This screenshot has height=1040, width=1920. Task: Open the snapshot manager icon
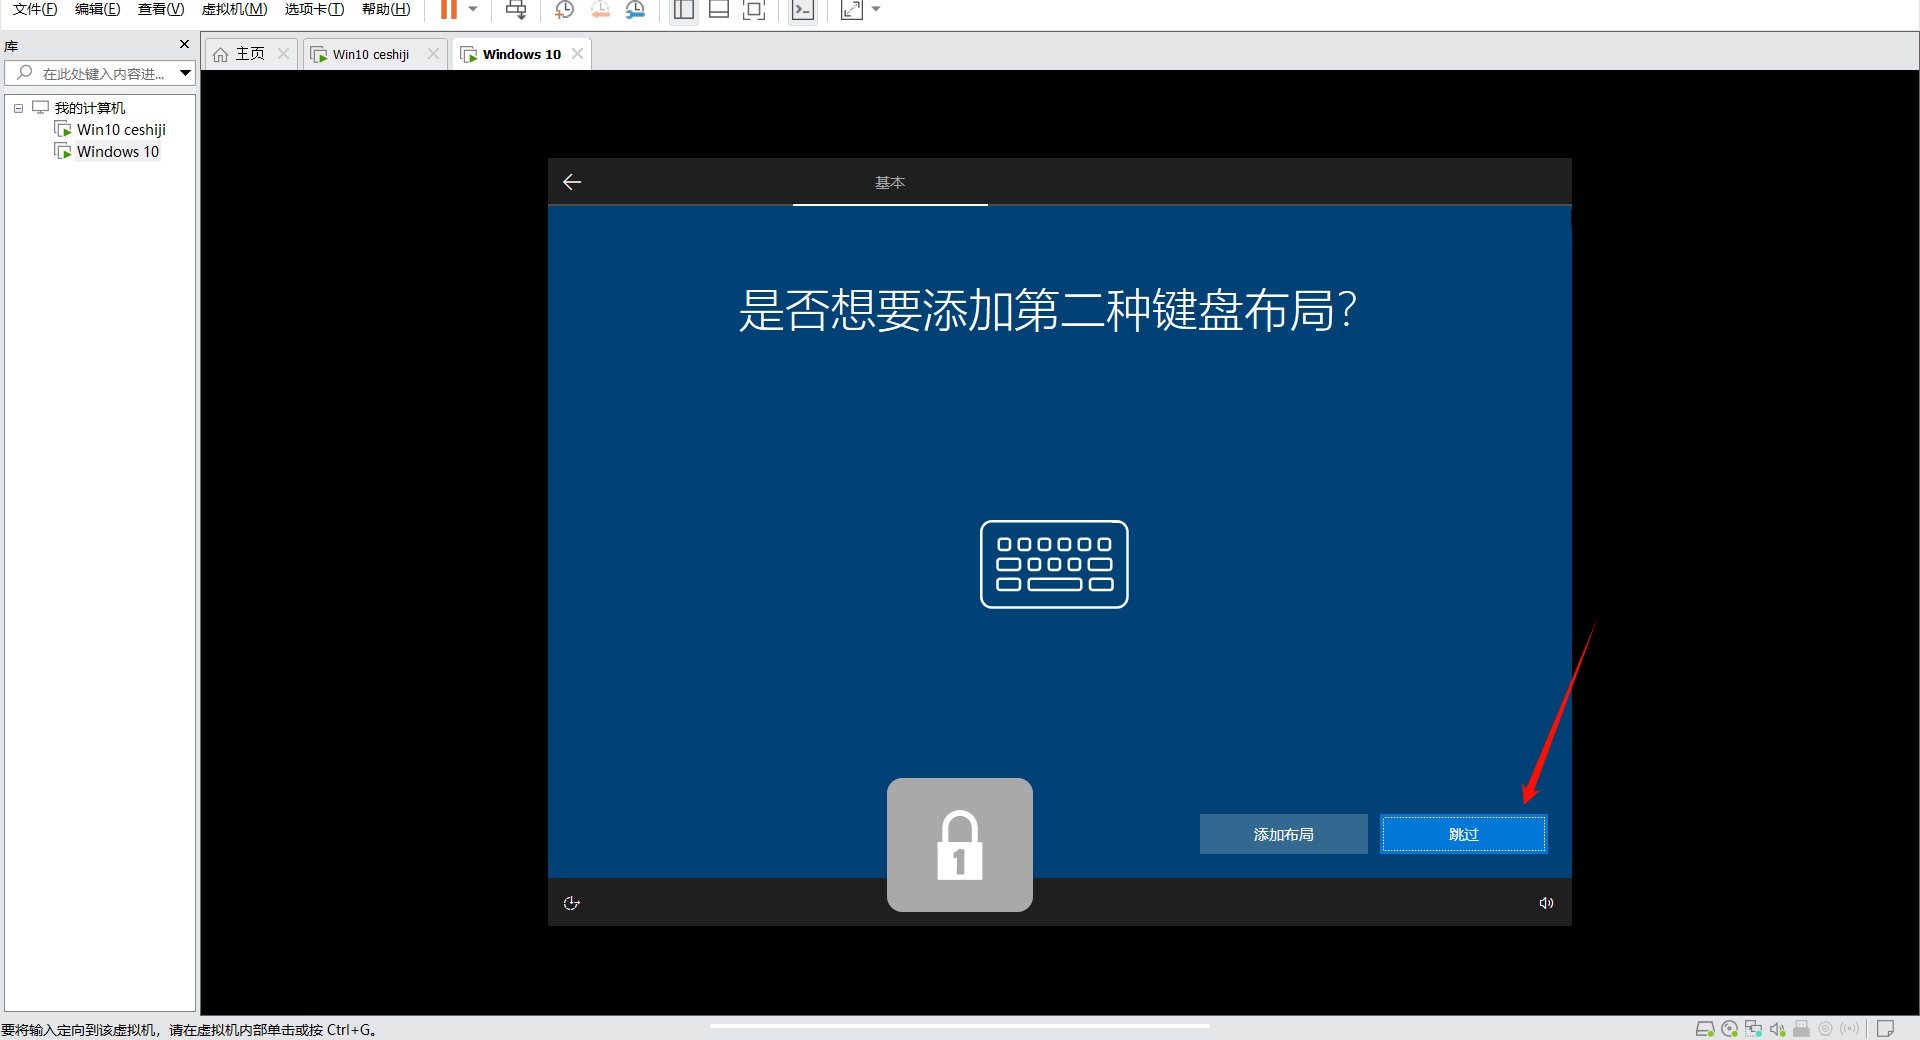(x=635, y=10)
